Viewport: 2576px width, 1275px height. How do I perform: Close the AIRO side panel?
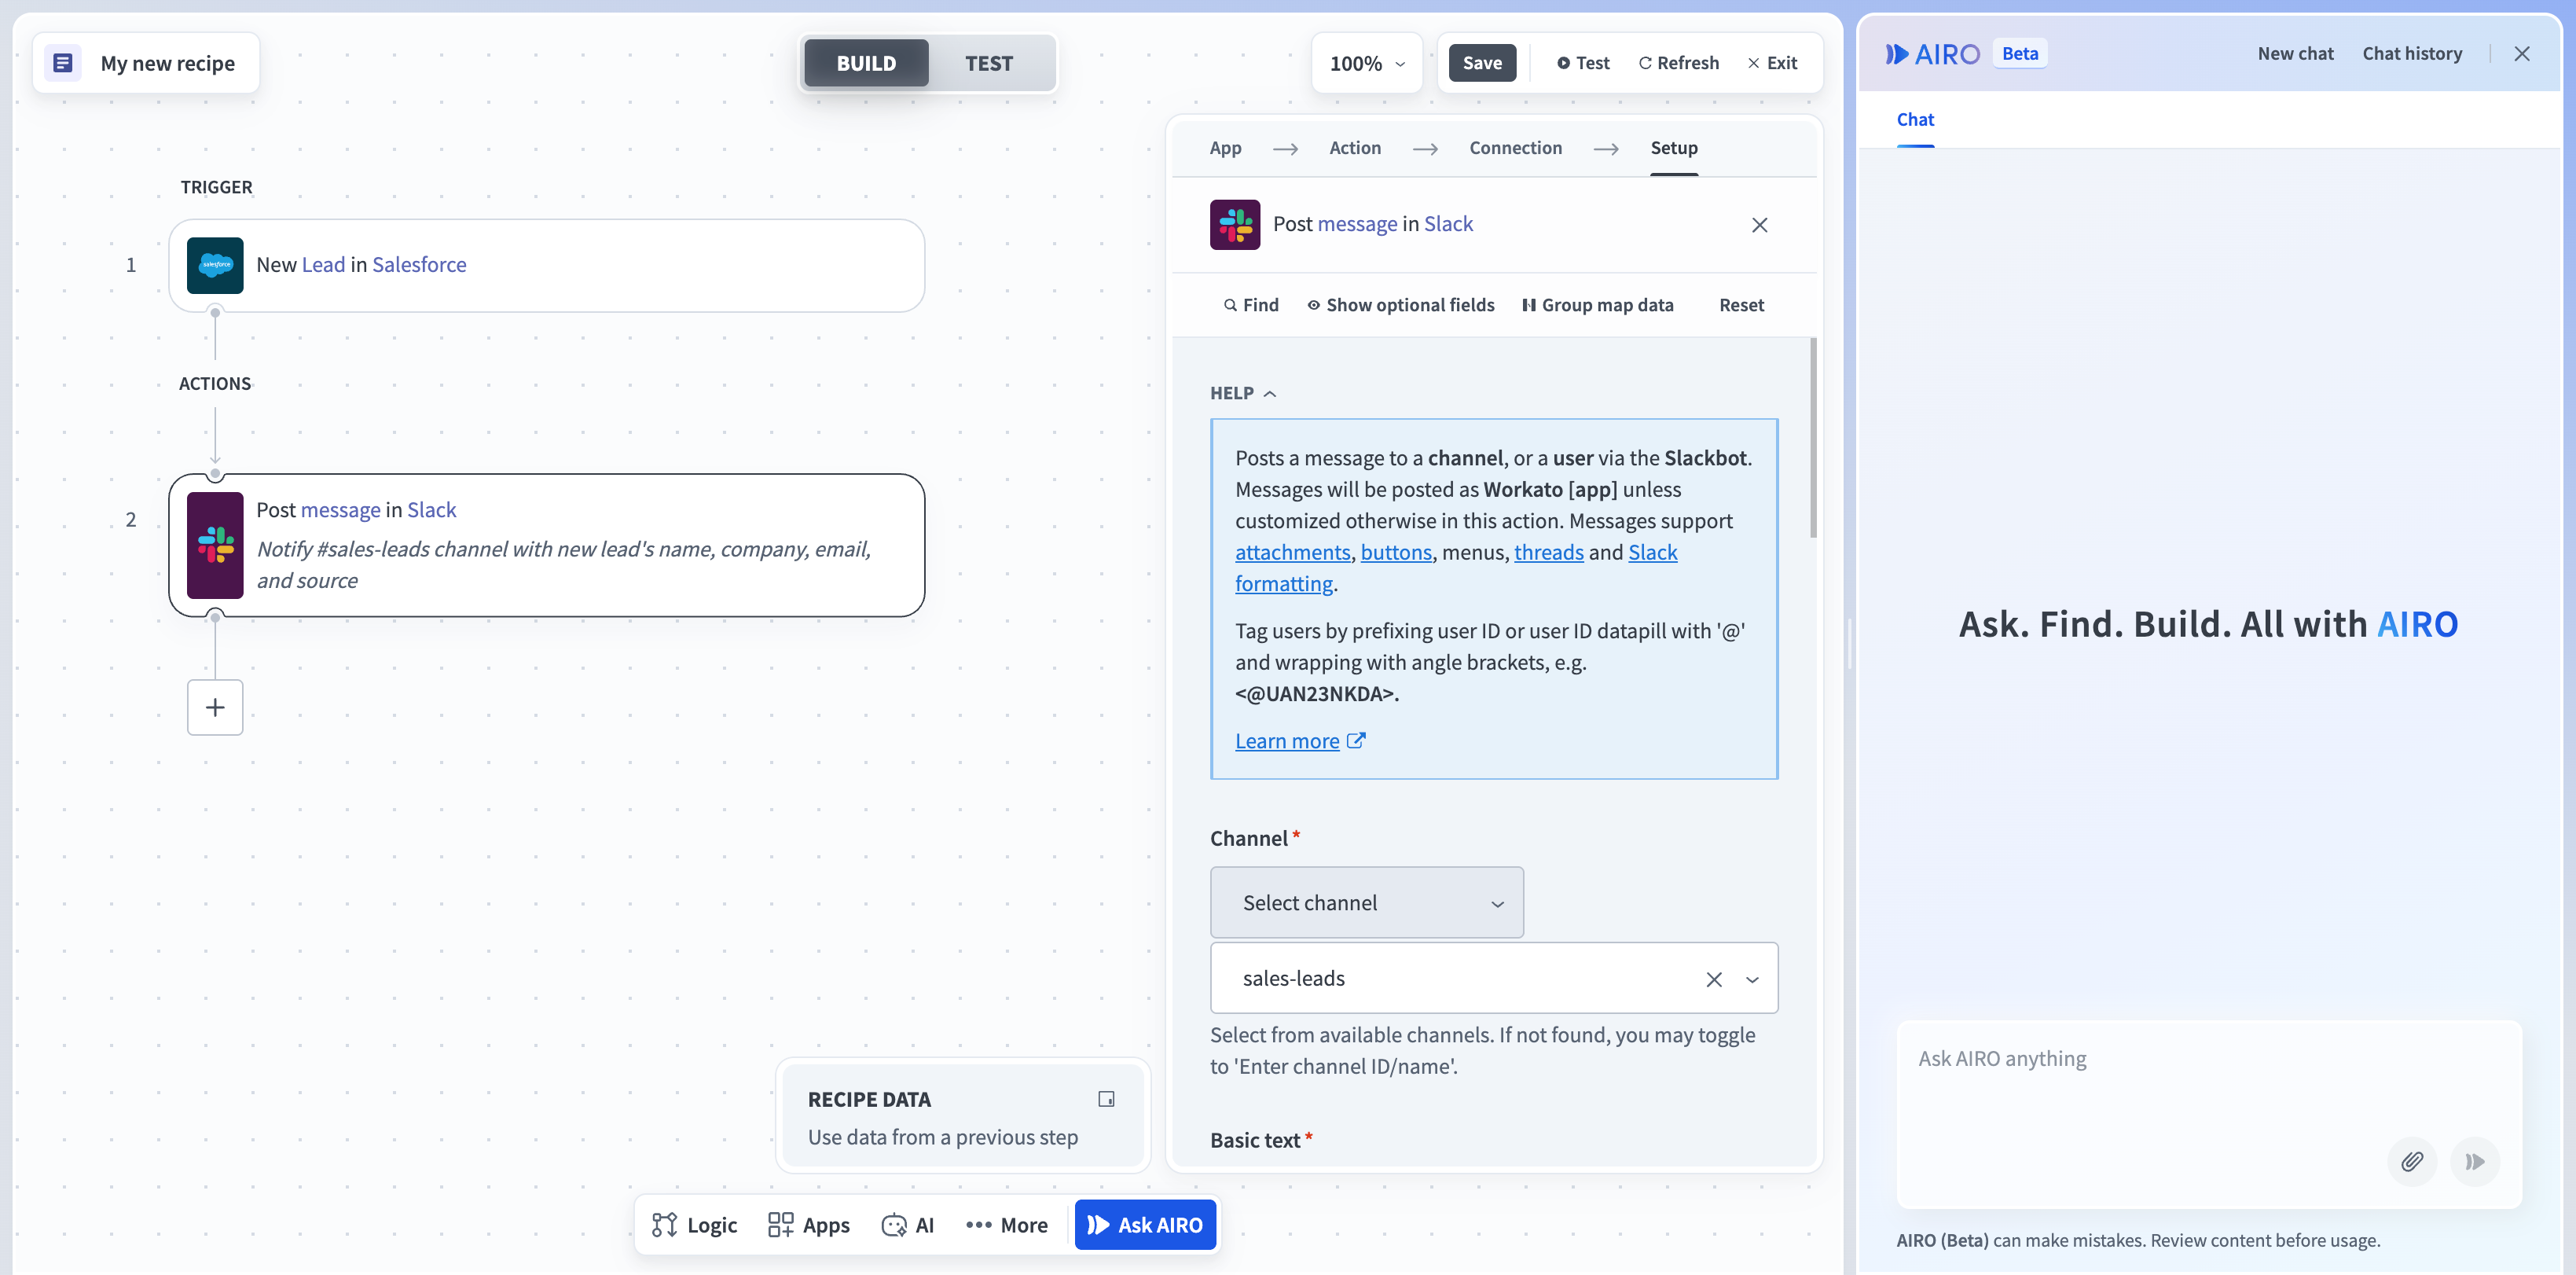2522,54
